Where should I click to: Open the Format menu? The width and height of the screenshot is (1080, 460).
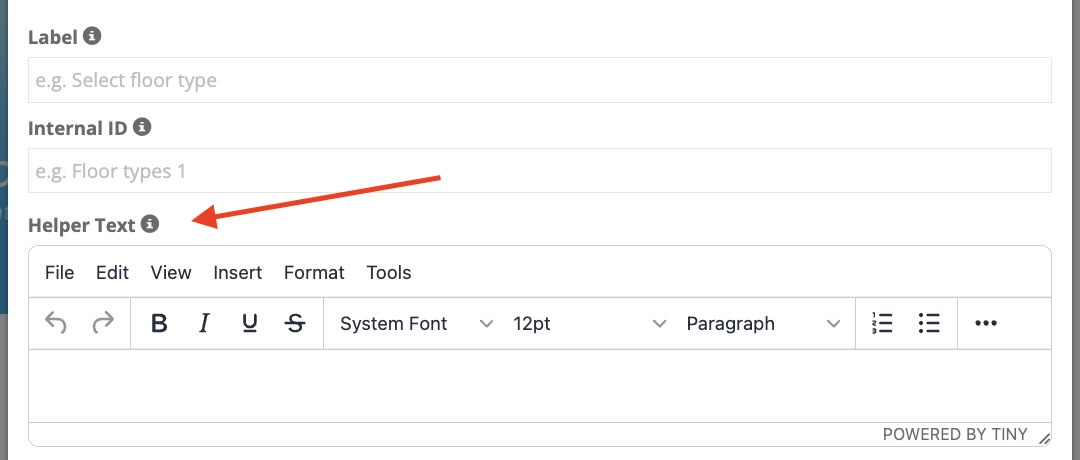[314, 273]
